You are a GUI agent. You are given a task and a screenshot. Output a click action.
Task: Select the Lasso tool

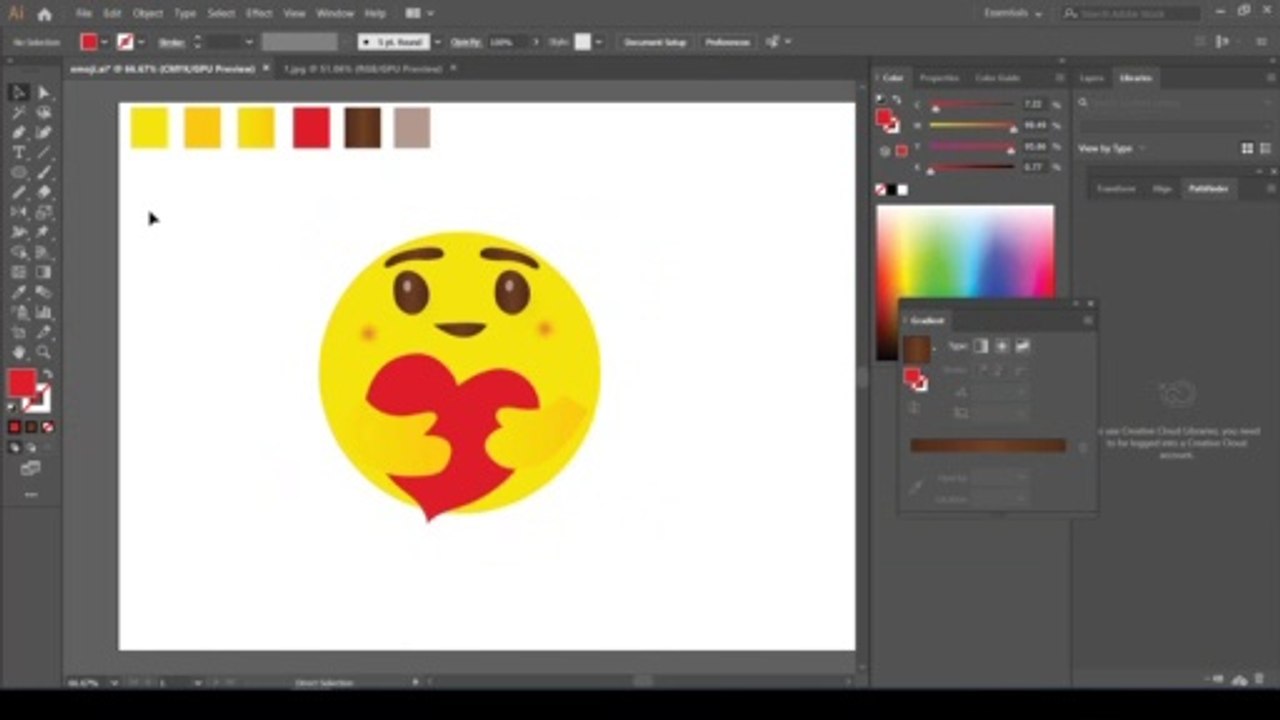click(44, 112)
